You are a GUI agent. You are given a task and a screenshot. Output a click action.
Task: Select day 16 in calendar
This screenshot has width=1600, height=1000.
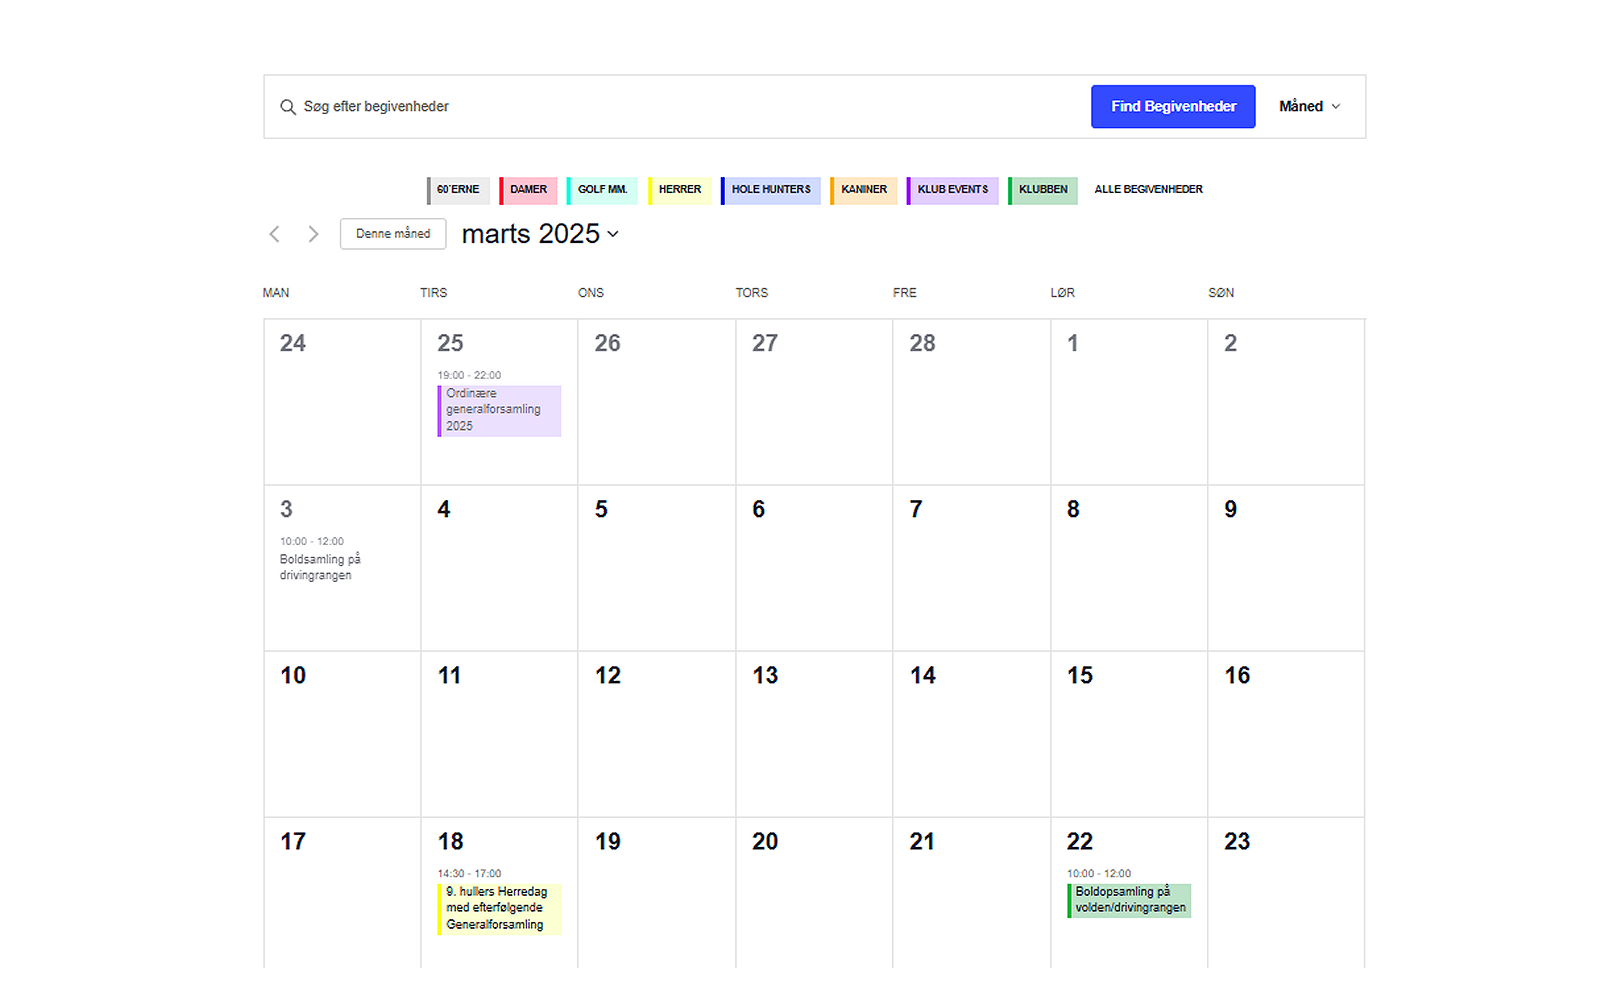(1237, 676)
